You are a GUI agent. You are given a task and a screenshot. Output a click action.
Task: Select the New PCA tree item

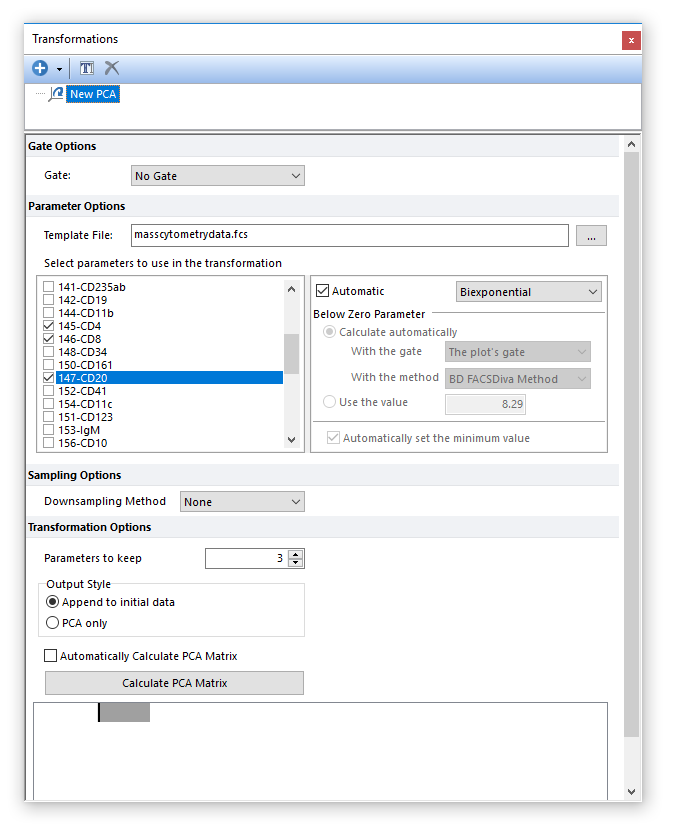[94, 94]
